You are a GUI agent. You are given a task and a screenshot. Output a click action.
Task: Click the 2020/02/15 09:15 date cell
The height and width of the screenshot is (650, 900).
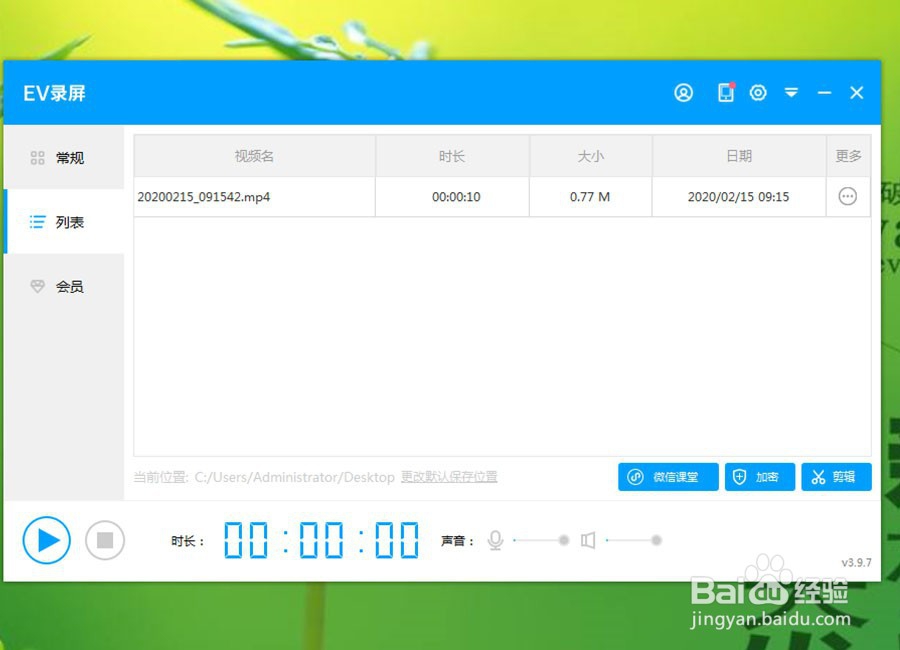click(x=739, y=197)
